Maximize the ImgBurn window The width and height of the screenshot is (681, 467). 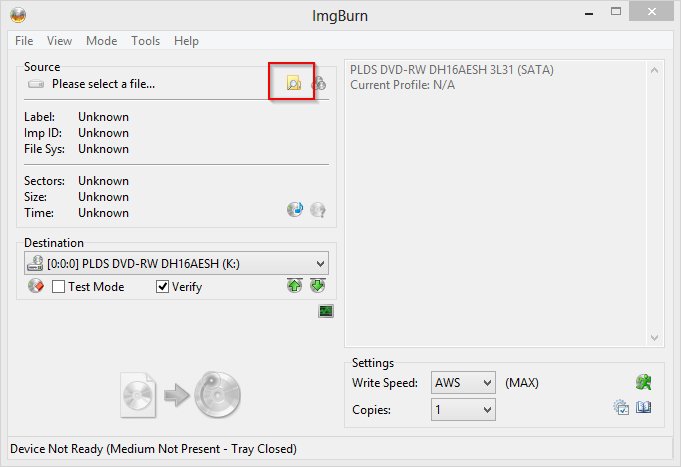tap(616, 12)
